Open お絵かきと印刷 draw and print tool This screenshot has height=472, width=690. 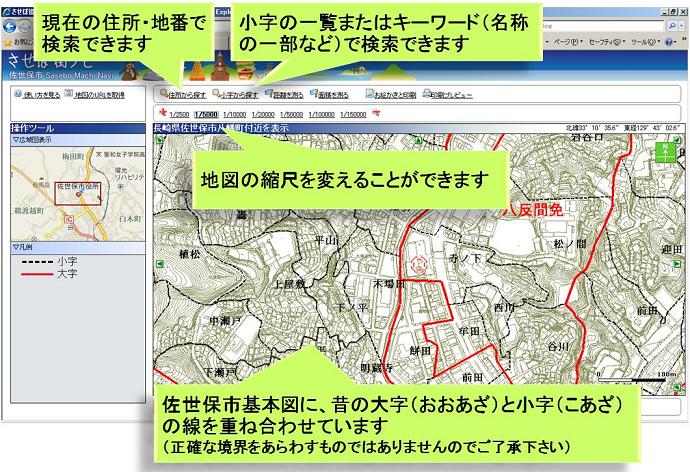click(391, 94)
